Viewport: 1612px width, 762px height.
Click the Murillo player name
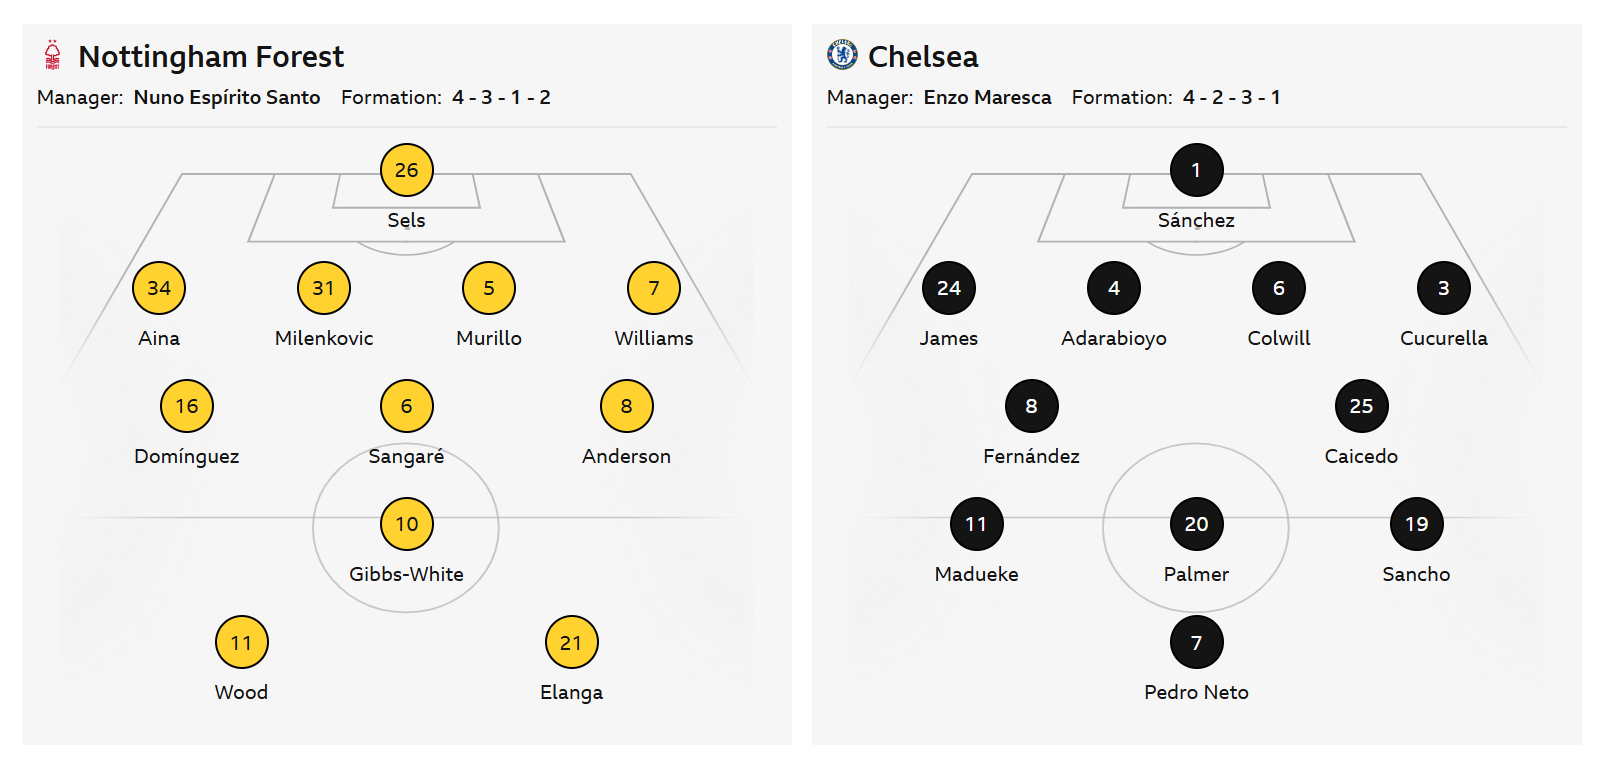[x=489, y=338]
